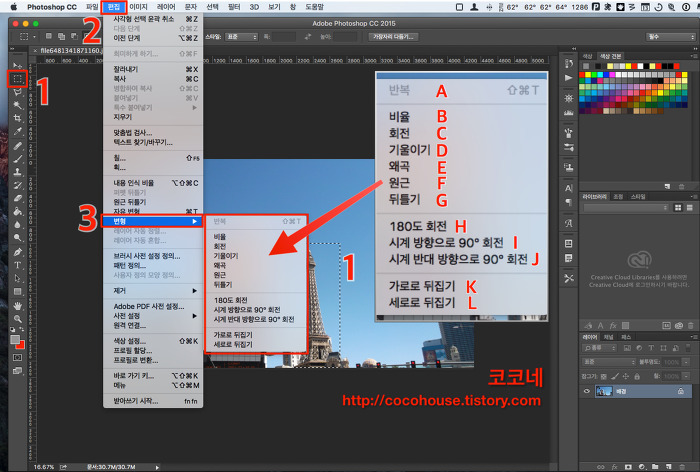Select the Path Selection tool
Viewport: 700px width, 472px height.
coord(17,278)
